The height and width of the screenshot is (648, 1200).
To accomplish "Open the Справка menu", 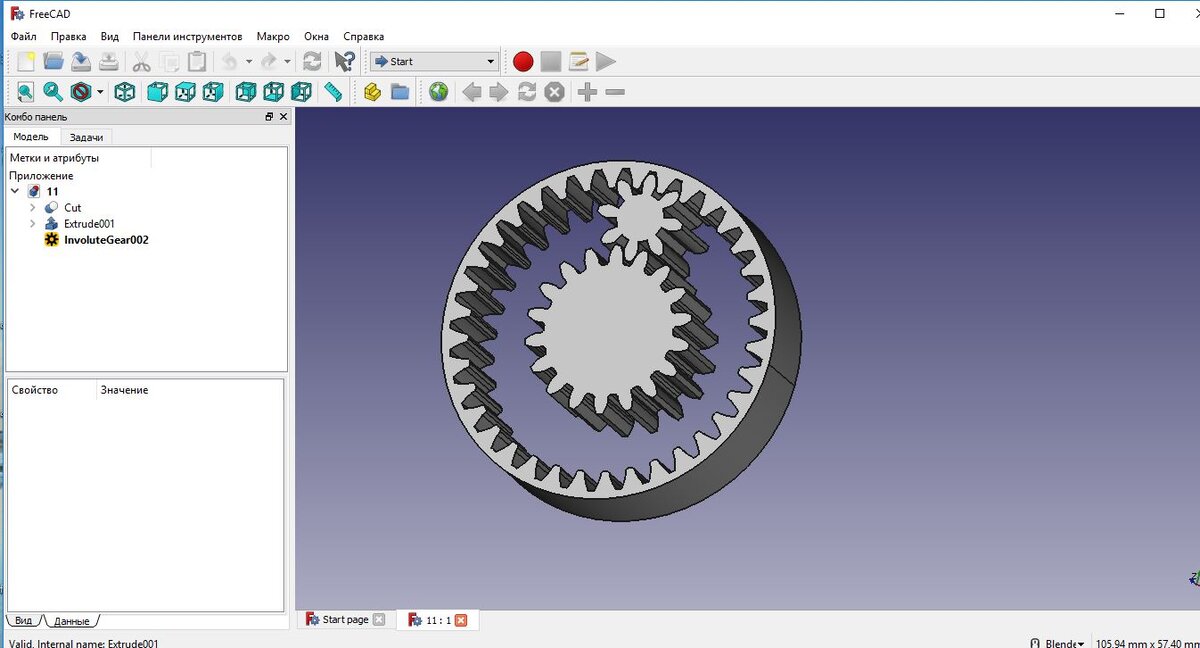I will pos(363,36).
